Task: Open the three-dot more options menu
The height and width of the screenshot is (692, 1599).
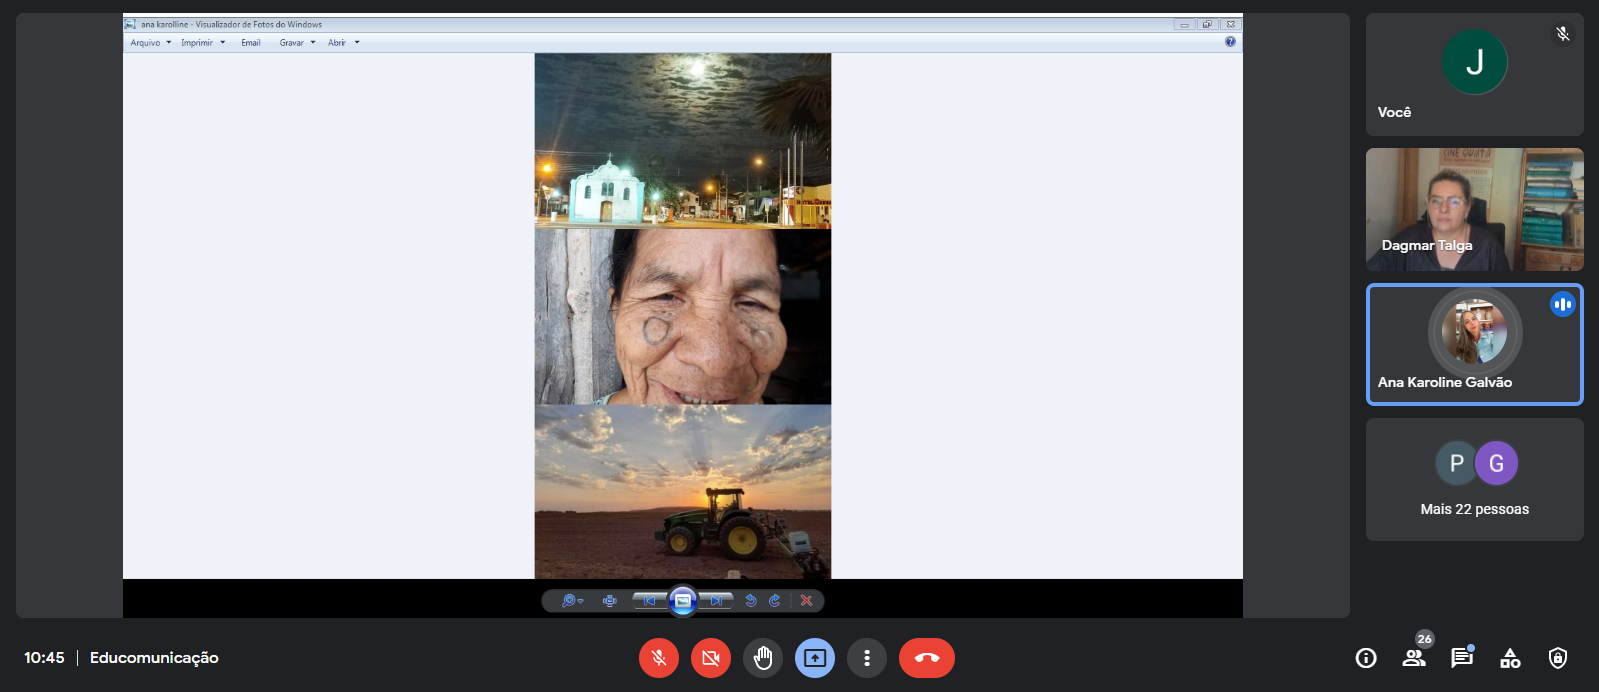Action: [867, 658]
